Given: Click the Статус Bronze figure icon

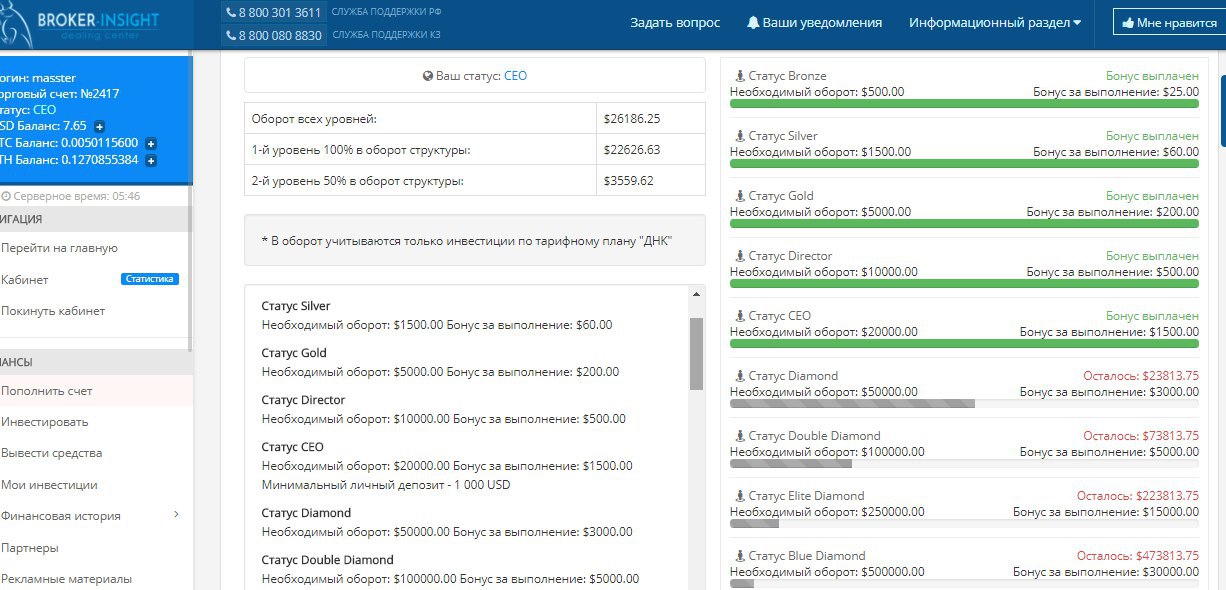Looking at the screenshot, I should 740,76.
